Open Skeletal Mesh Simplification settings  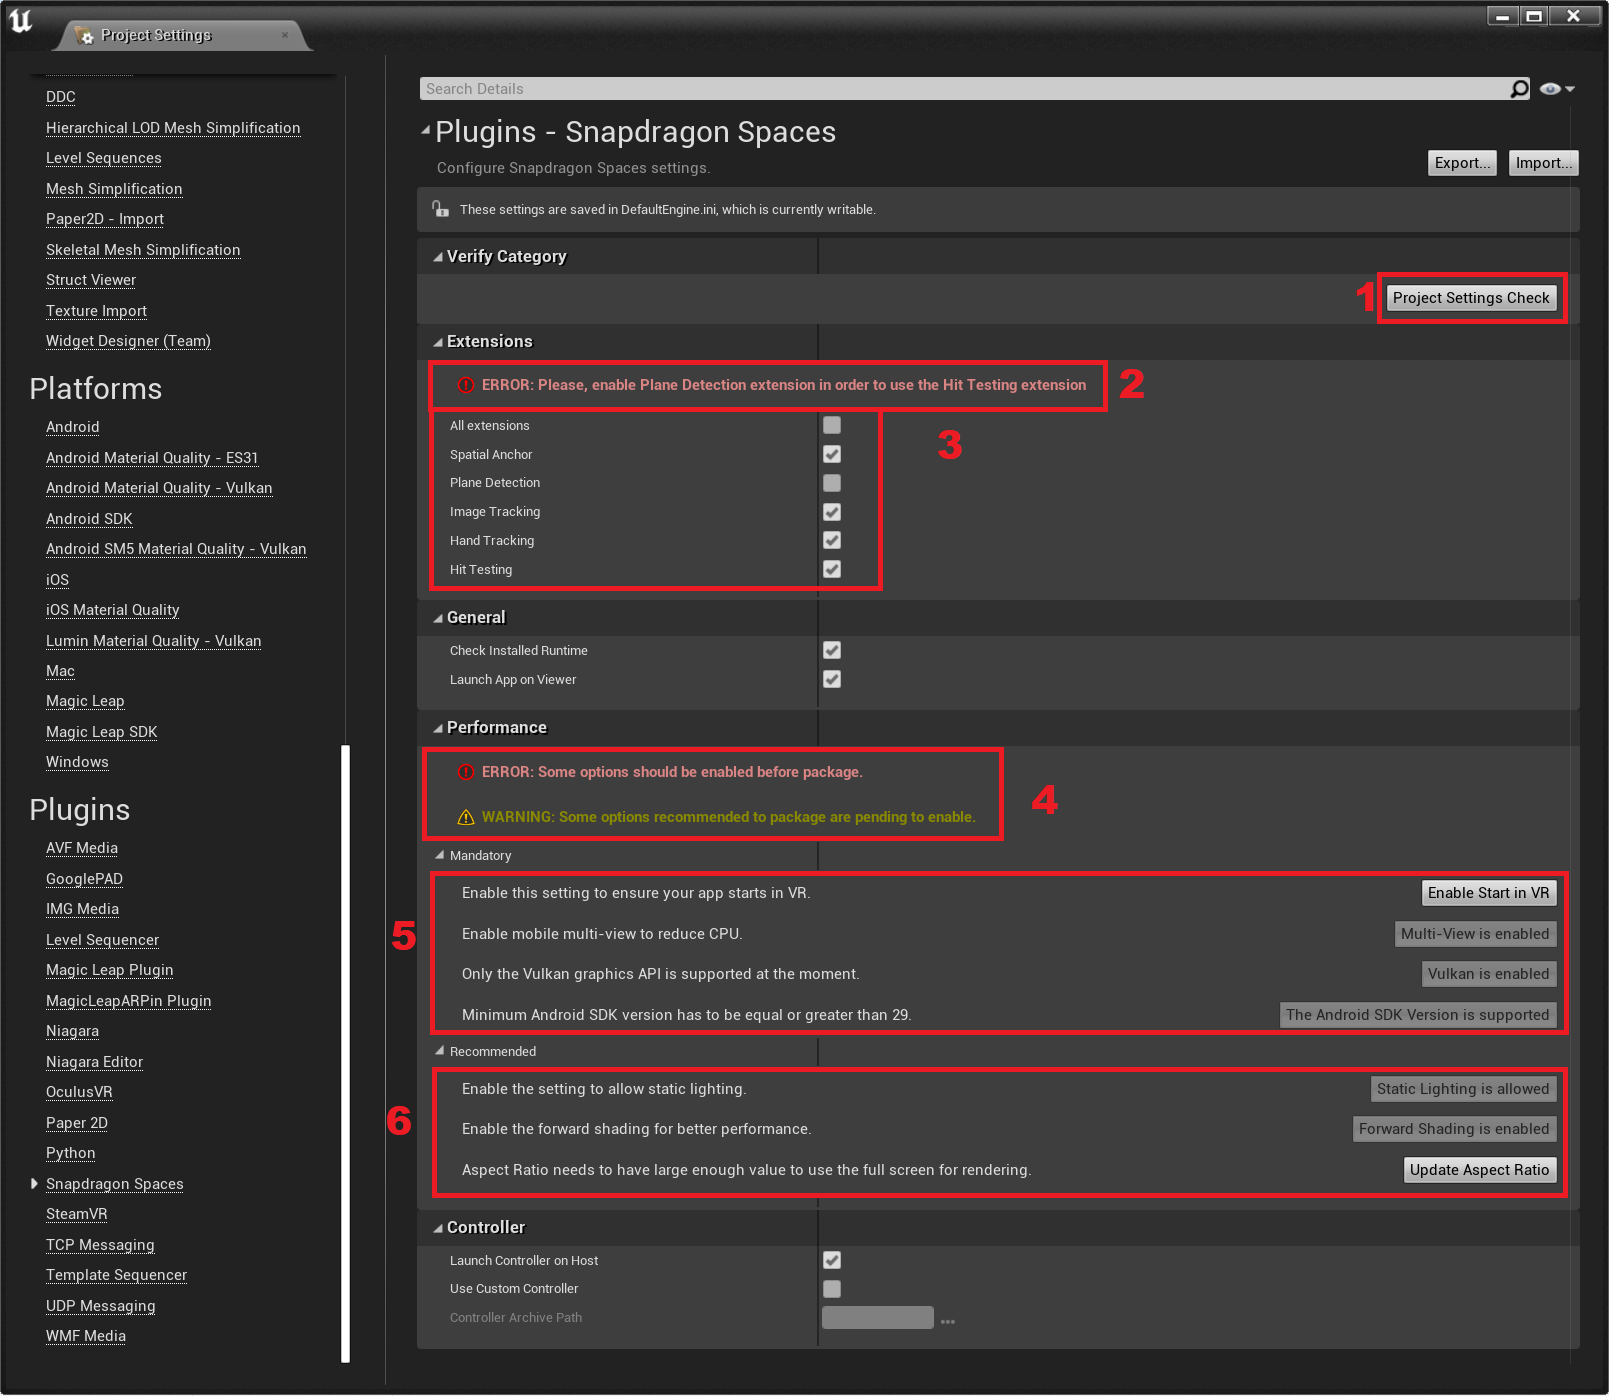coord(143,250)
